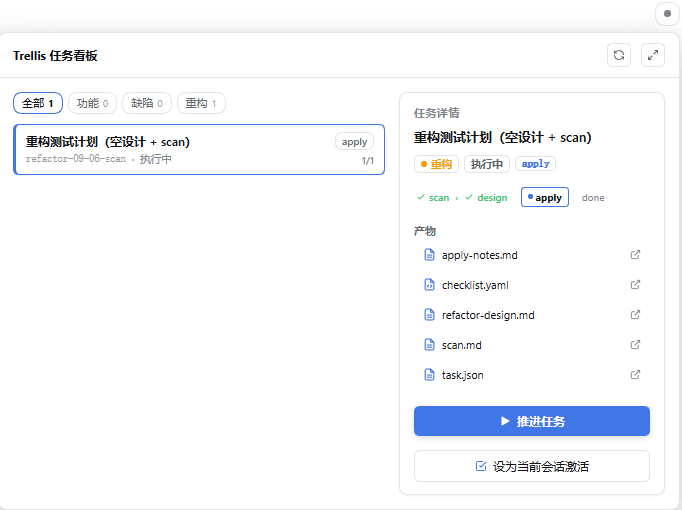Select the design stage step
This screenshot has width=682, height=510.
coord(486,198)
